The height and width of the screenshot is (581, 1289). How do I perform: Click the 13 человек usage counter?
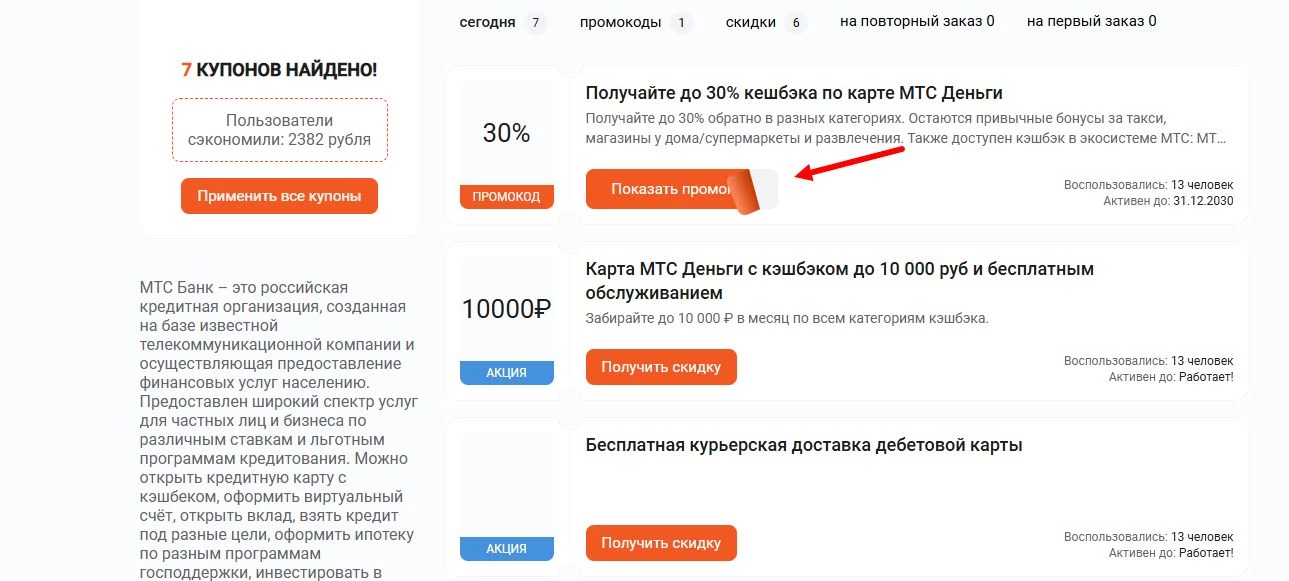(1202, 184)
